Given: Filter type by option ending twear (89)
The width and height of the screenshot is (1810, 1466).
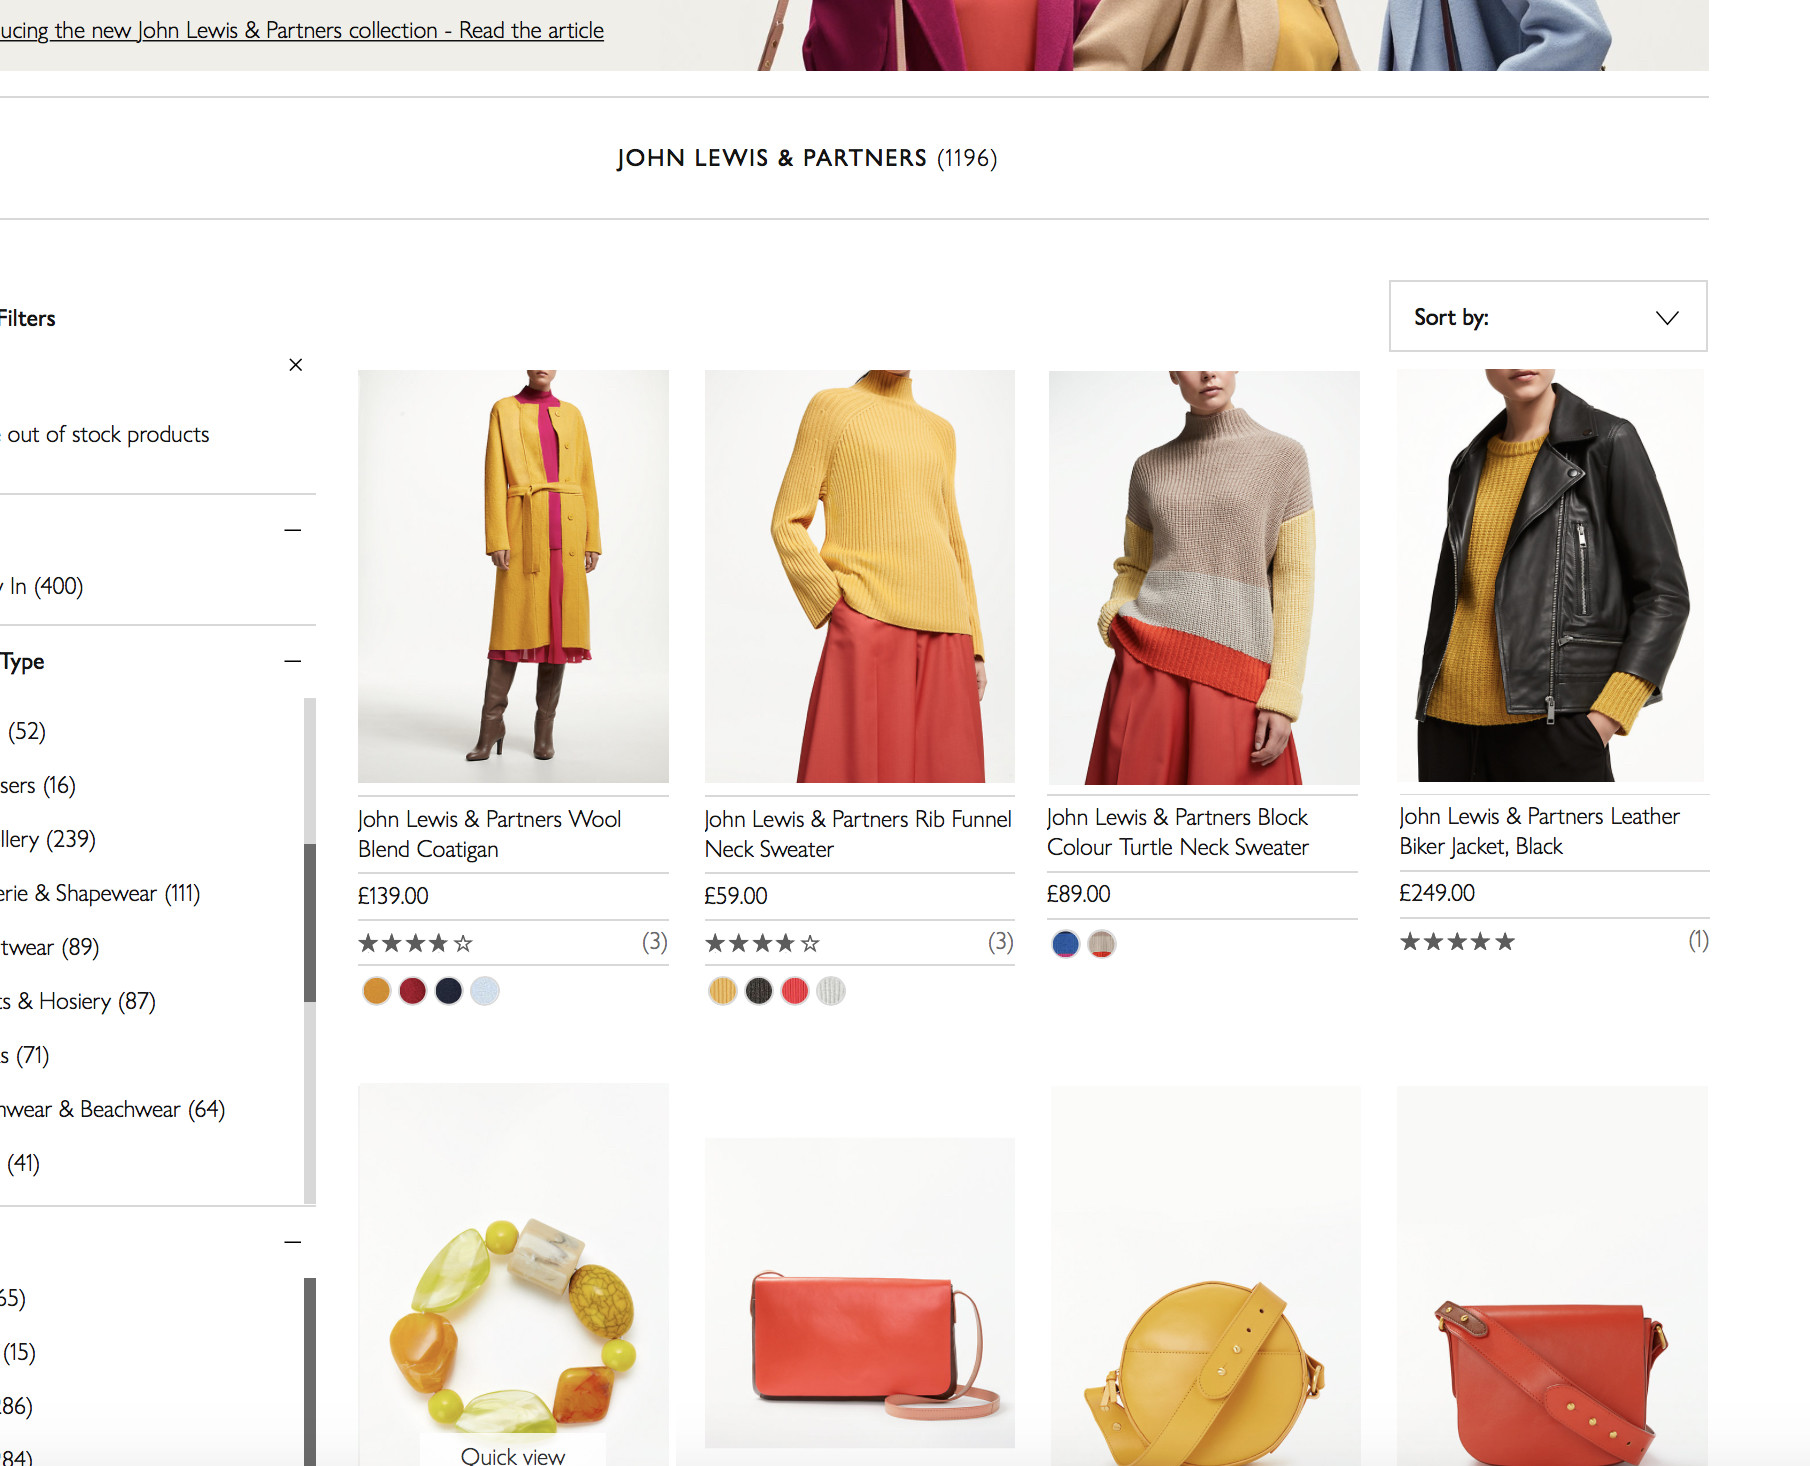Looking at the screenshot, I should (50, 947).
